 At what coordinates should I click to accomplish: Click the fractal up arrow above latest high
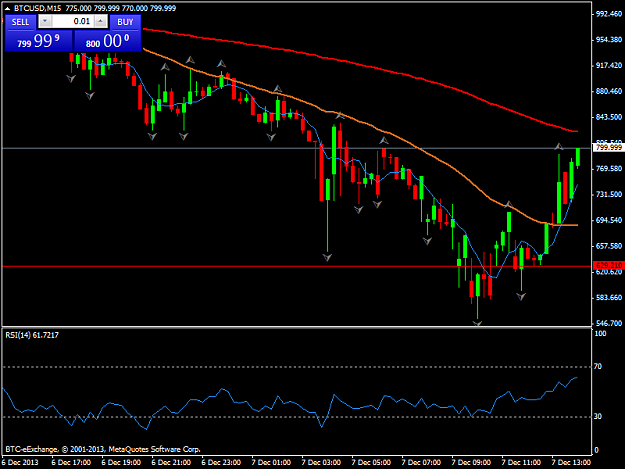(x=559, y=146)
